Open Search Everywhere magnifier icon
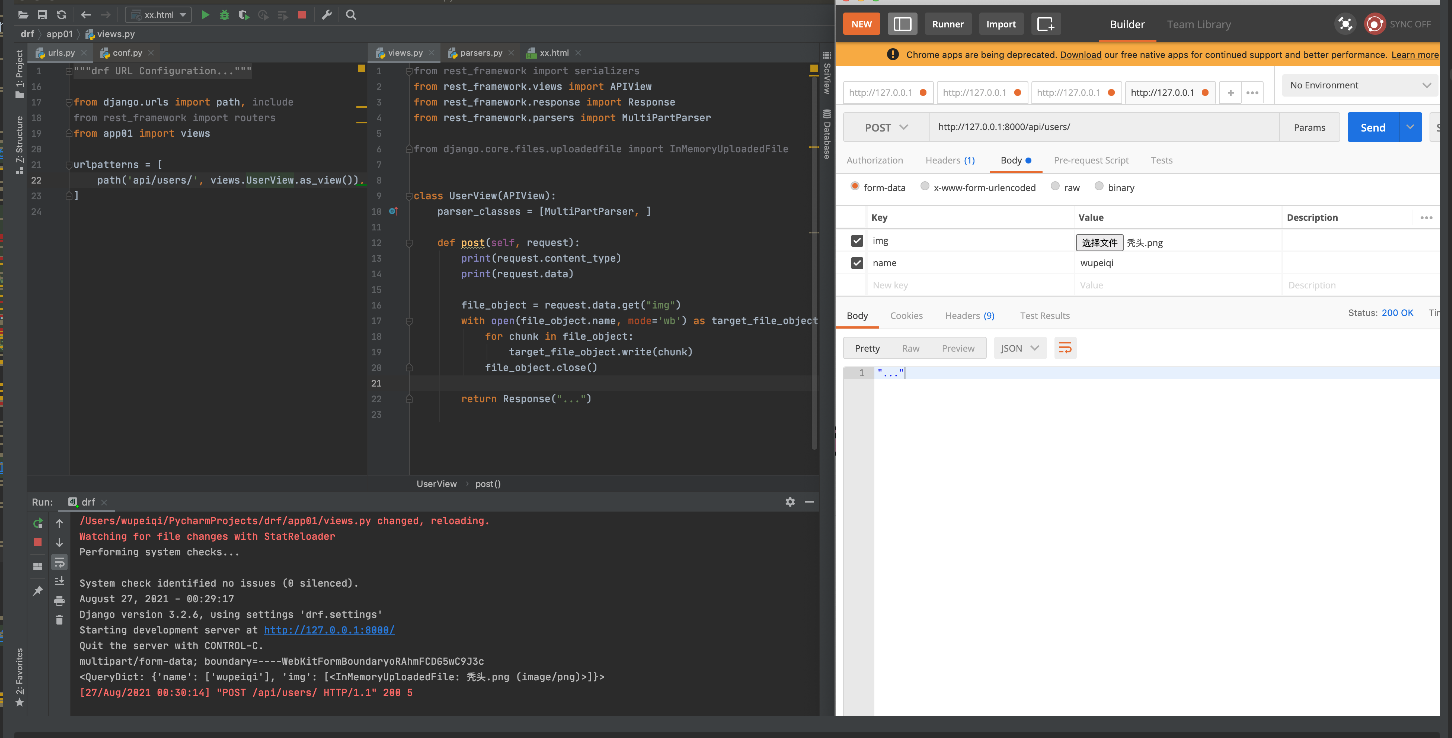 (351, 15)
